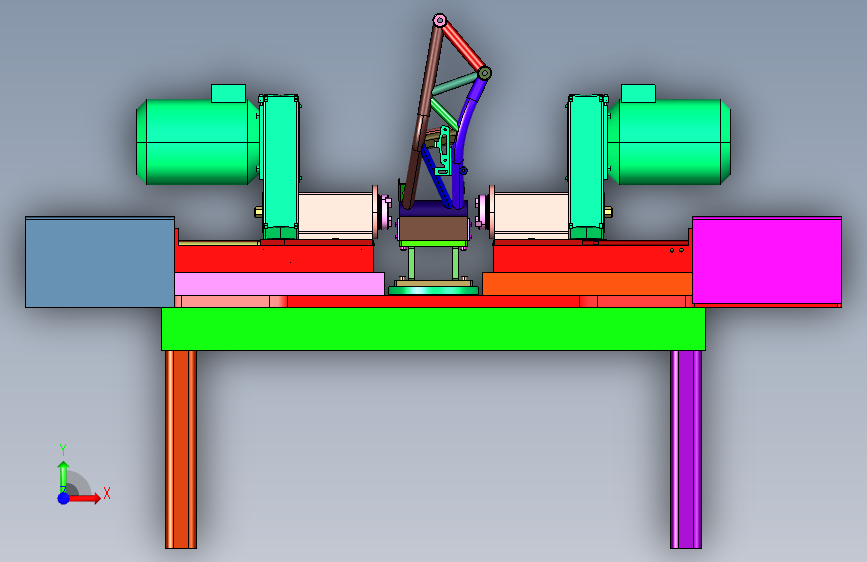
Task: Select the orange slab on right
Action: pos(587,284)
